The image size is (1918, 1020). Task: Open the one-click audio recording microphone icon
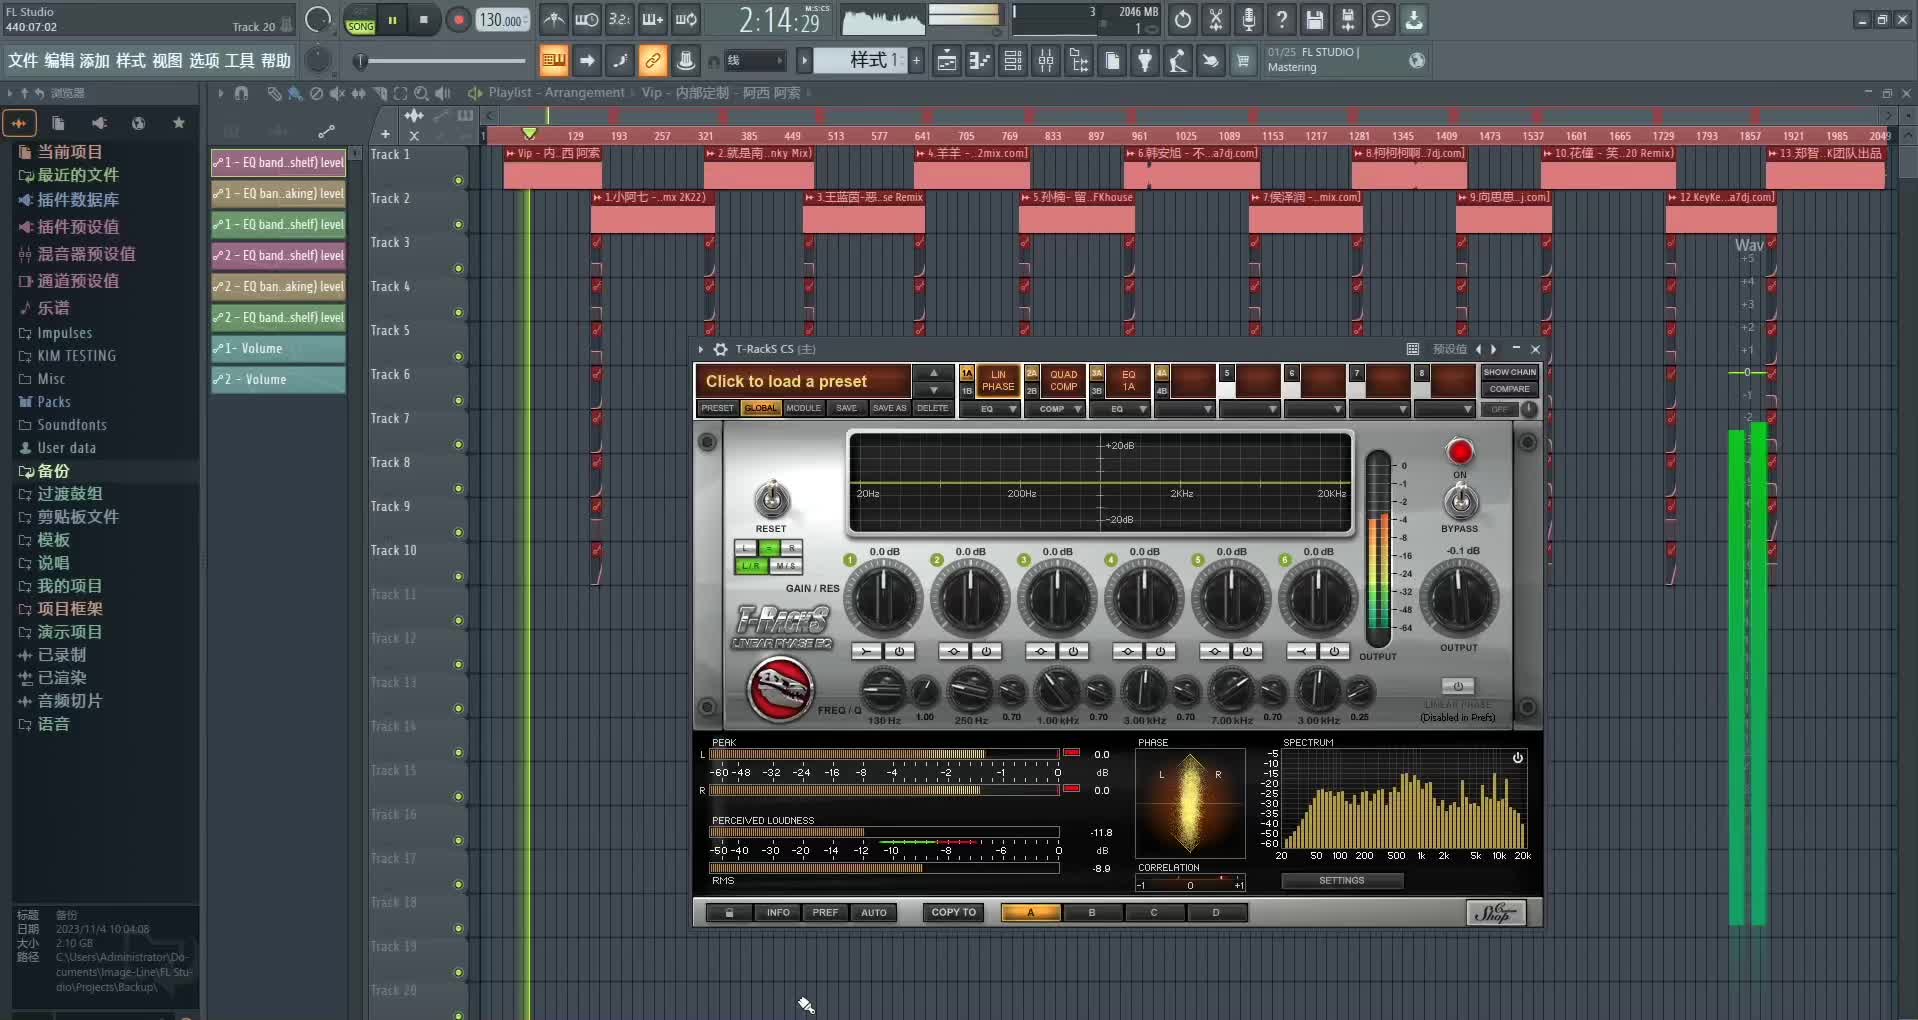1249,19
